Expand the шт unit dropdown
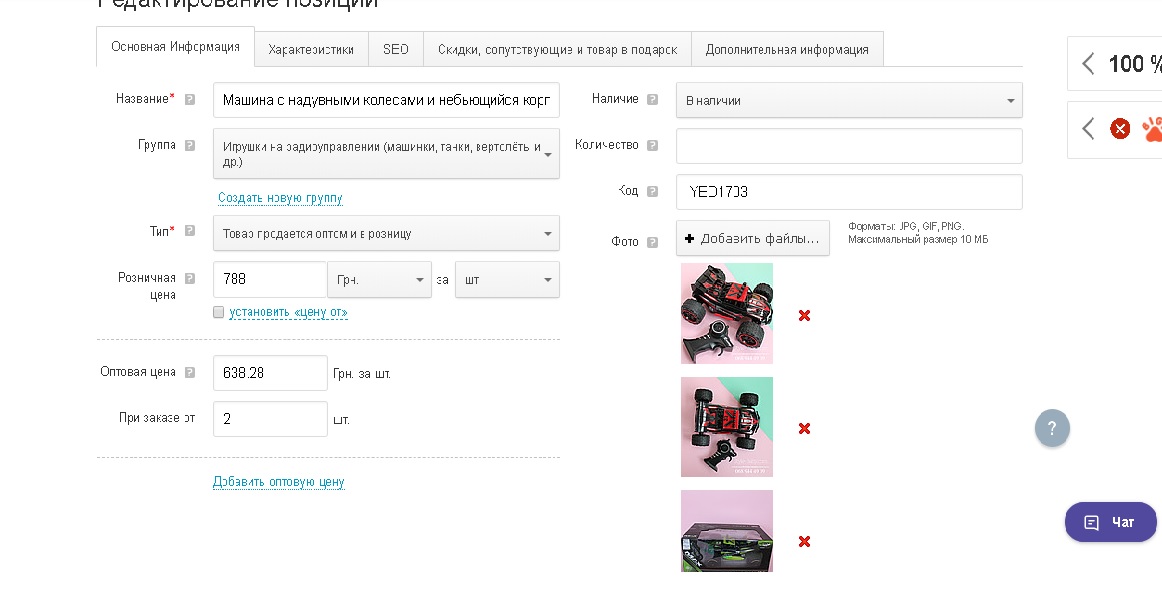 tap(507, 280)
